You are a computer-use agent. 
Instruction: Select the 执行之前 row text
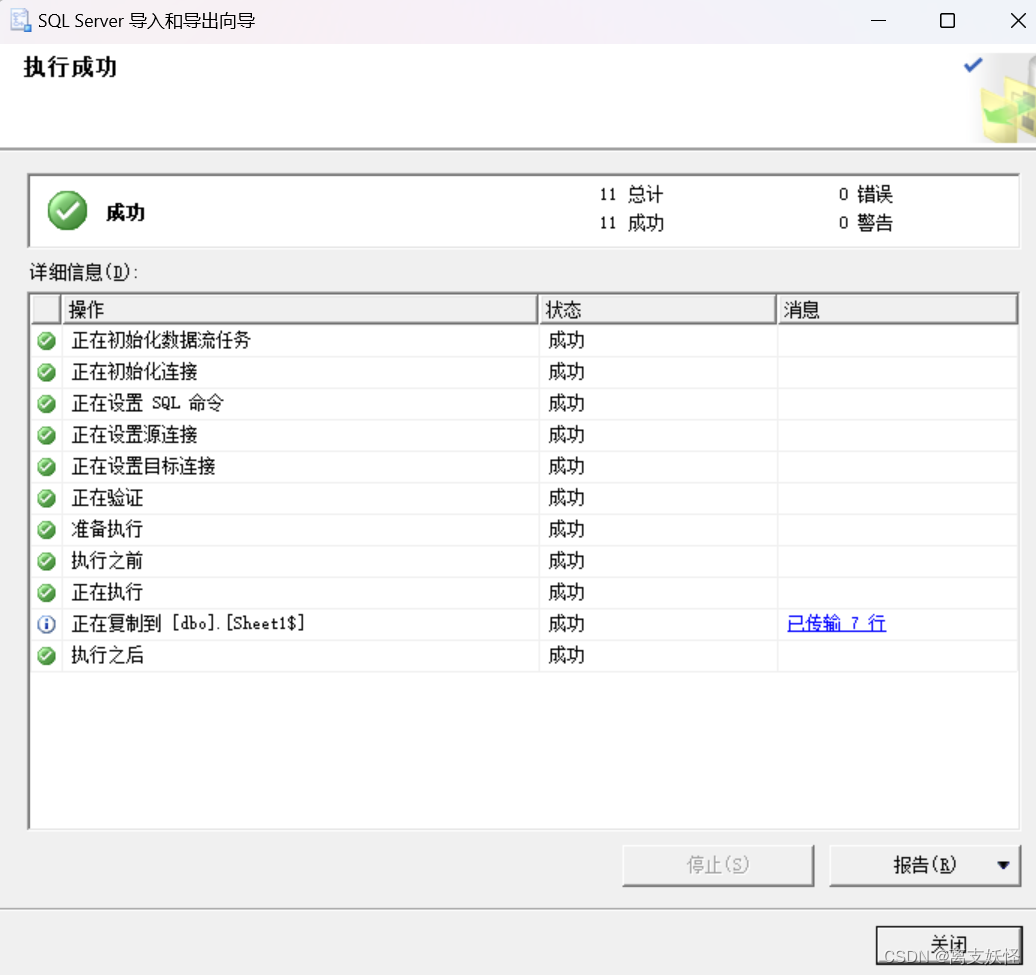coord(107,561)
